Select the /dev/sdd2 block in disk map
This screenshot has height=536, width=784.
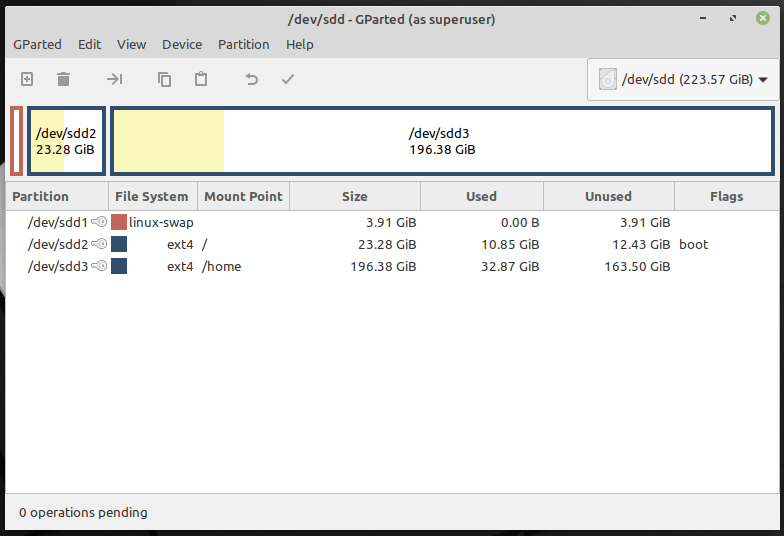tap(66, 141)
